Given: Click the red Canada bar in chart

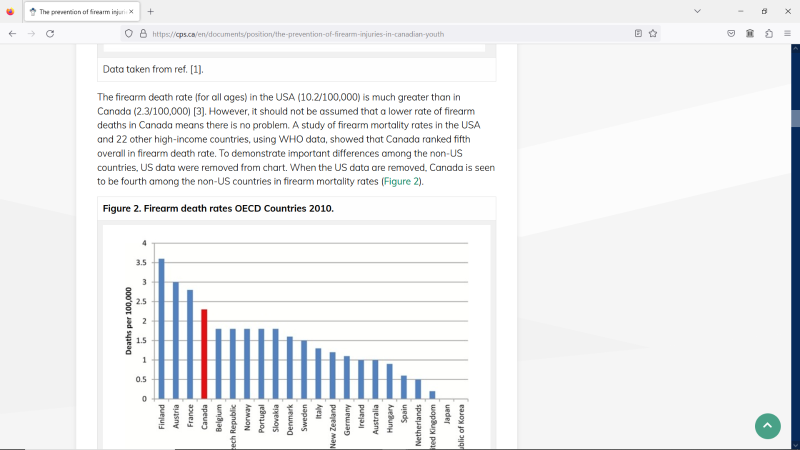Looking at the screenshot, I should pos(204,354).
